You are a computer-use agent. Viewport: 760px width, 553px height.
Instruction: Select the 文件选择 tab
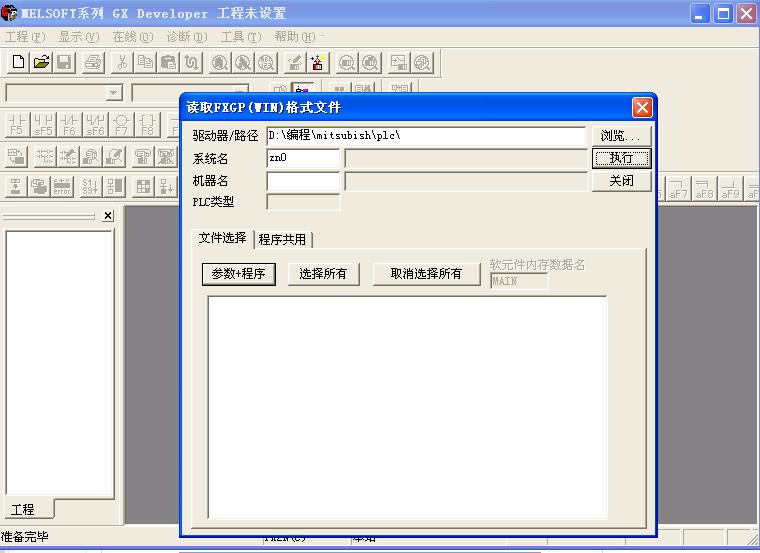click(222, 238)
